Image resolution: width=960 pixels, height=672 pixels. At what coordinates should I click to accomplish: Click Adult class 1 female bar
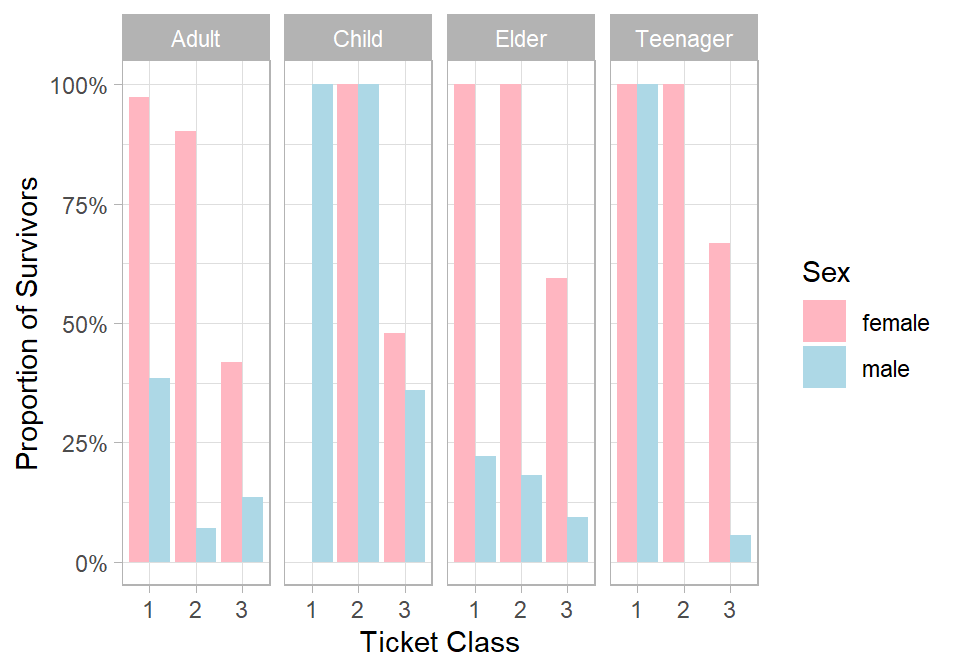click(139, 330)
